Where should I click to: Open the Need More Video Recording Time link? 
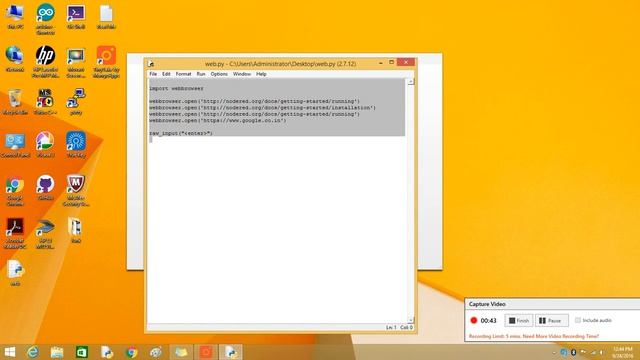click(x=561, y=336)
